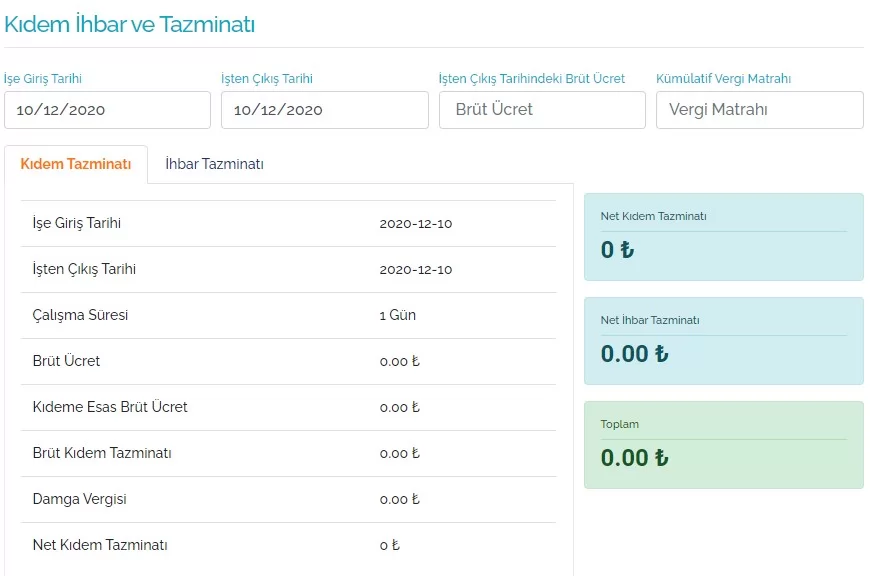The image size is (879, 576).
Task: Click the green Toplam result card
Action: pyautogui.click(x=723, y=445)
